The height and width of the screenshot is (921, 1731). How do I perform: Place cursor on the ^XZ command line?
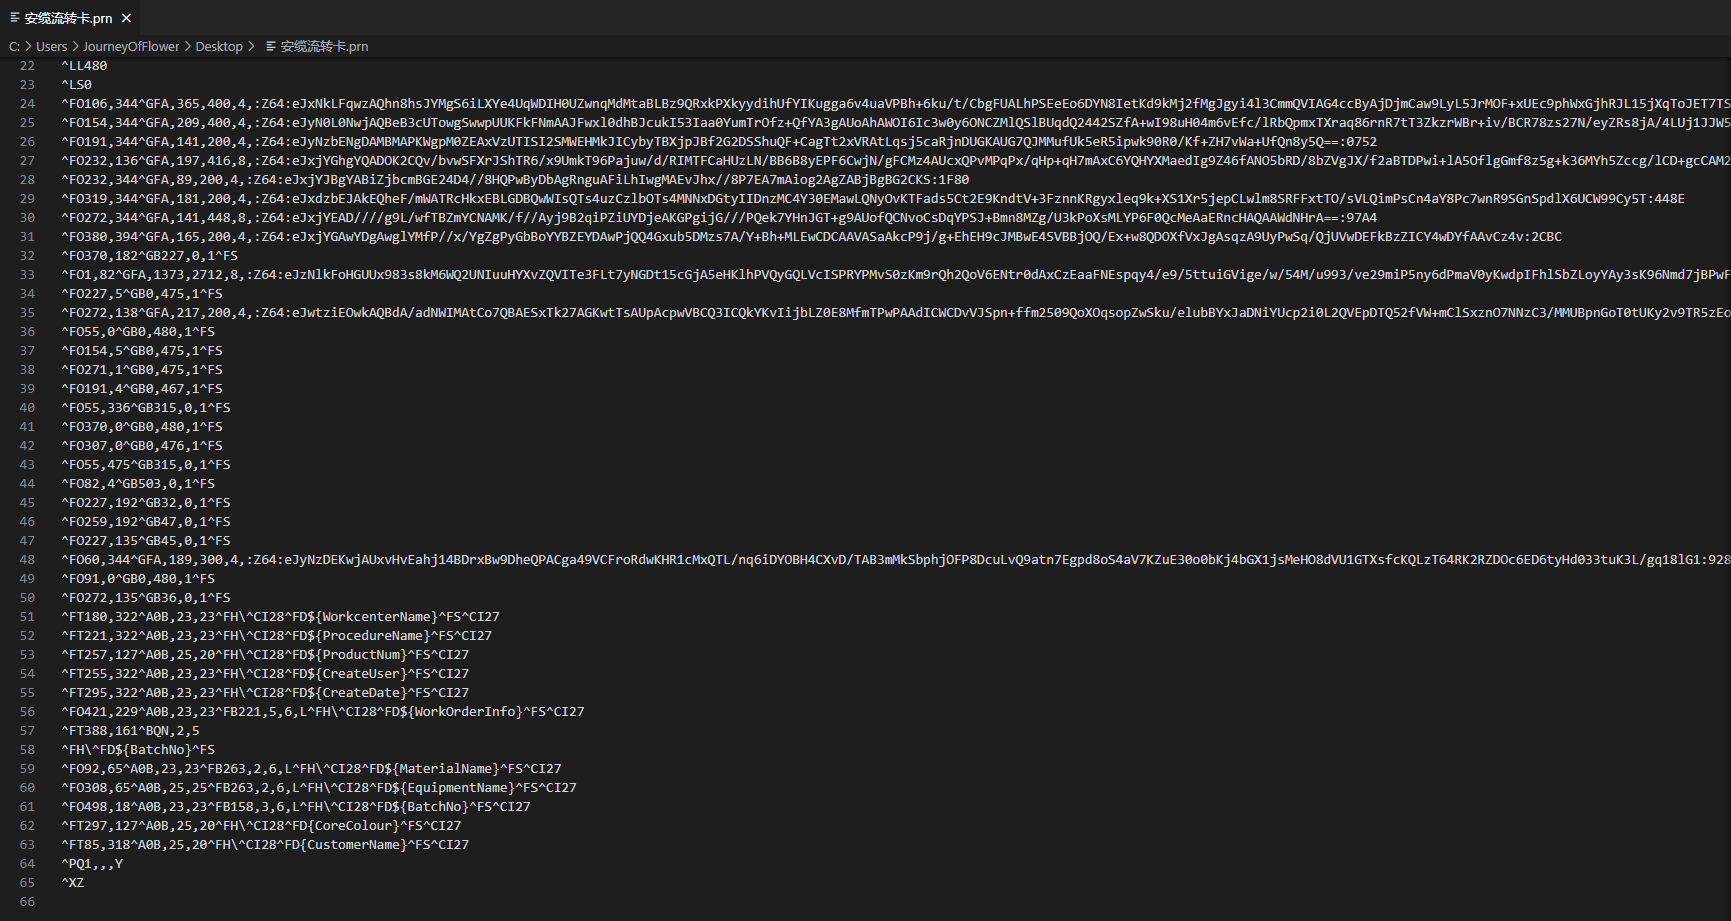[x=73, y=883]
